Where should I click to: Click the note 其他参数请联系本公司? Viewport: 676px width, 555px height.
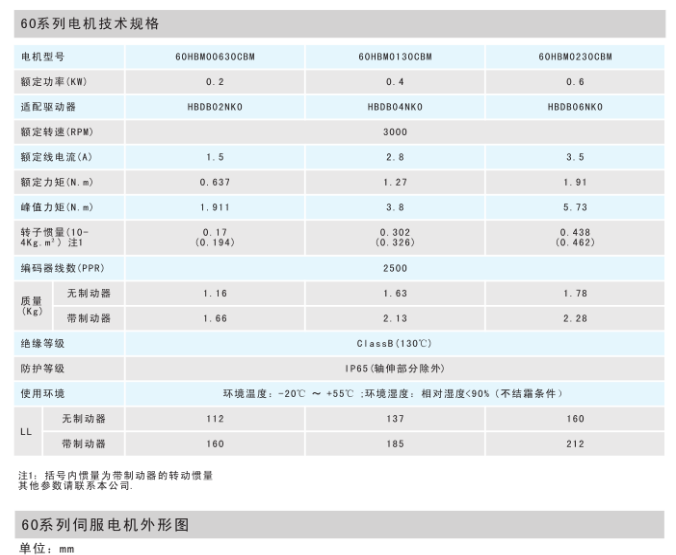click(75, 486)
